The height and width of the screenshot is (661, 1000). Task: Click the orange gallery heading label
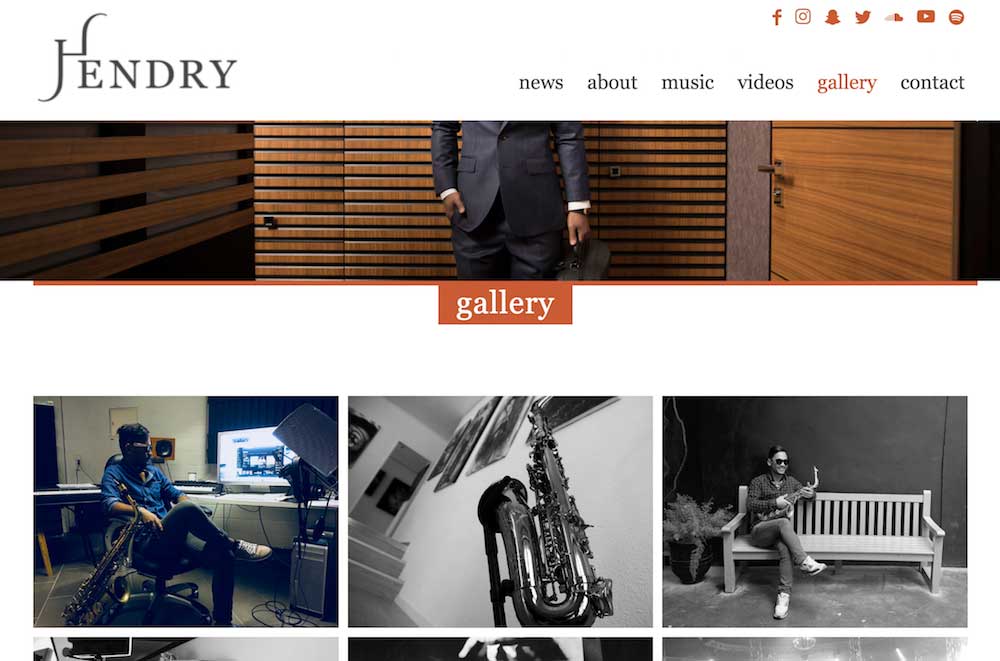coord(505,304)
